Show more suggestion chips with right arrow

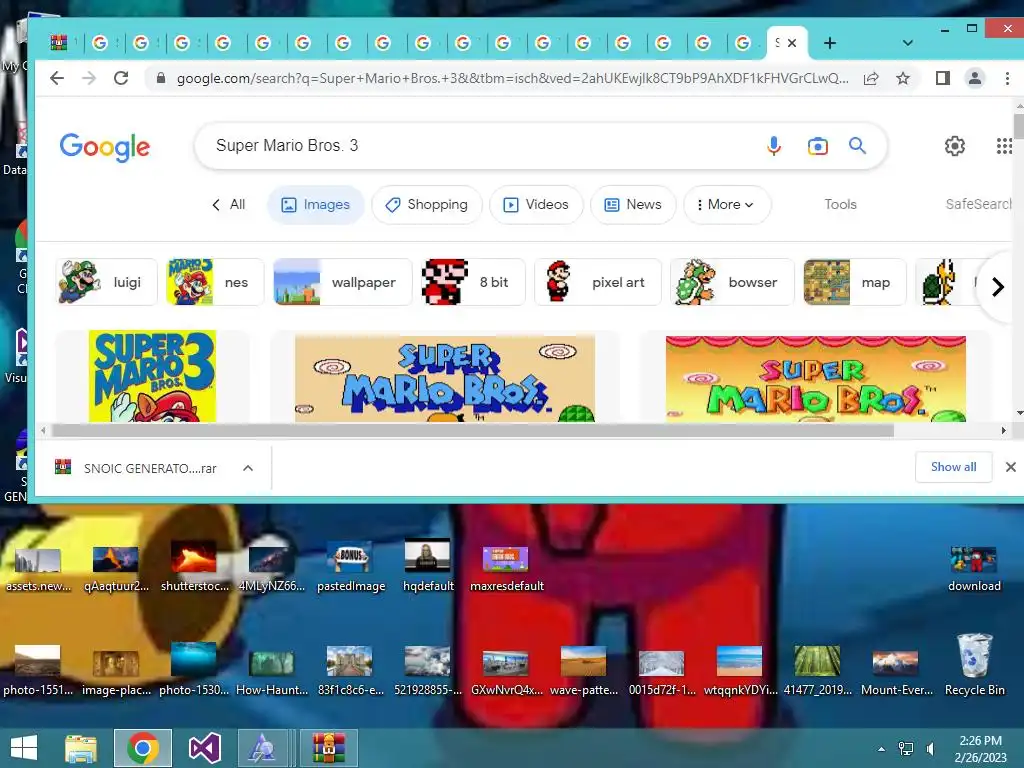(997, 287)
